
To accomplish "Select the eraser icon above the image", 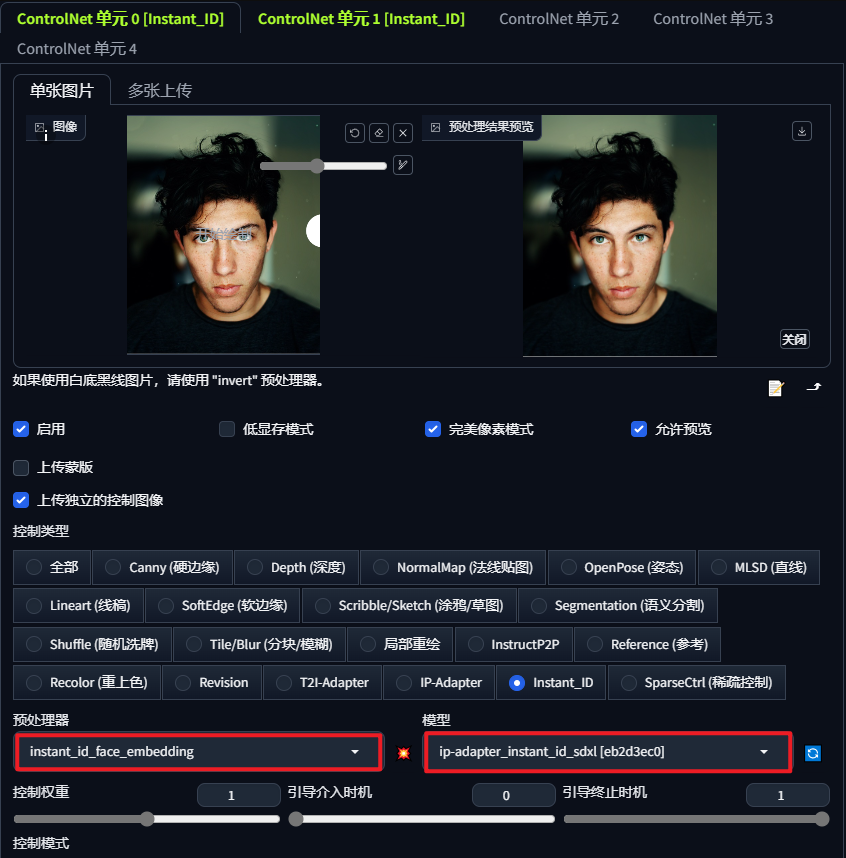I will click(379, 133).
